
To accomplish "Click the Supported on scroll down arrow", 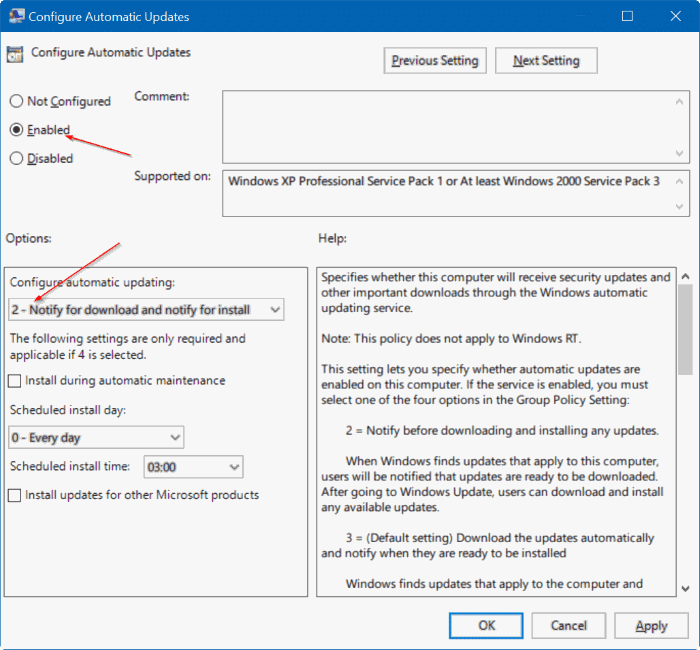I will [x=679, y=207].
